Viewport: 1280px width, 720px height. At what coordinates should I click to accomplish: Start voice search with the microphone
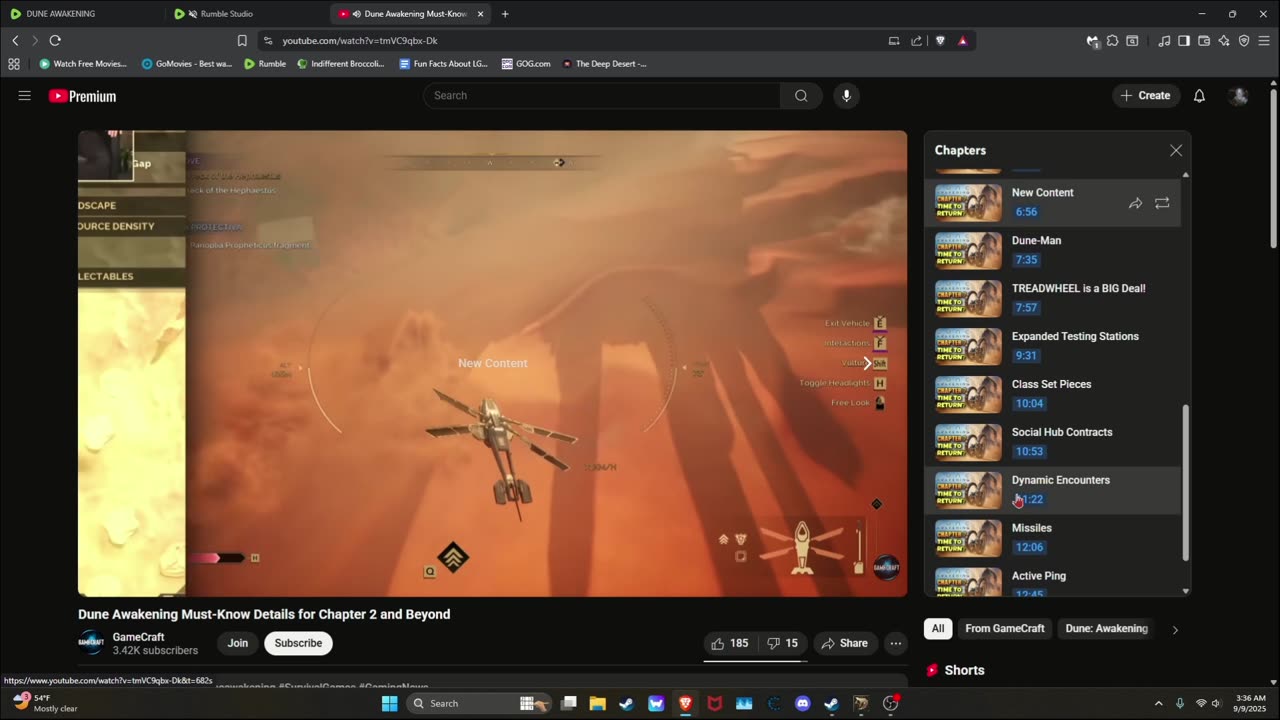[846, 96]
